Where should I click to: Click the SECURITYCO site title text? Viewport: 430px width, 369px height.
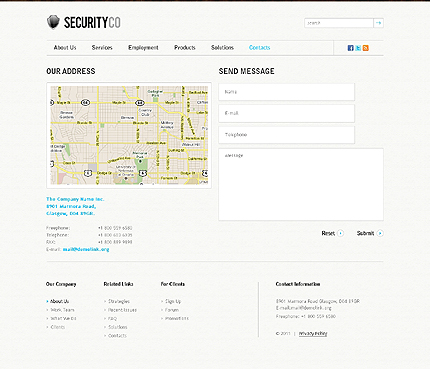(92, 23)
